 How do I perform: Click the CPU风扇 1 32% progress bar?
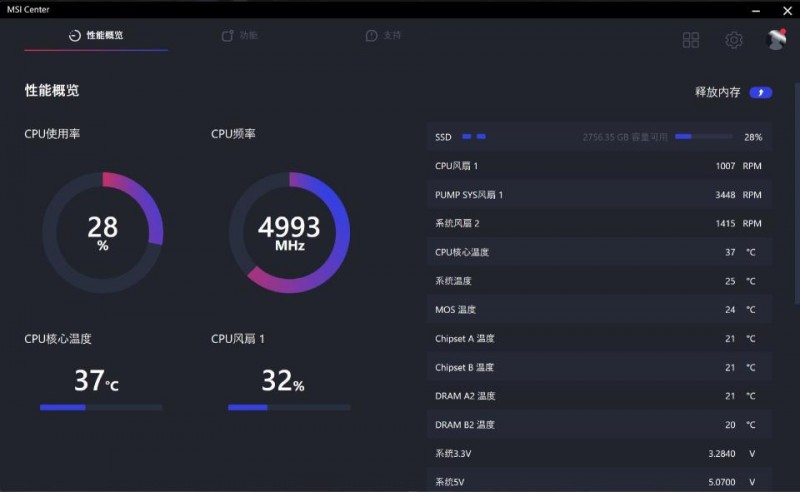click(x=289, y=407)
